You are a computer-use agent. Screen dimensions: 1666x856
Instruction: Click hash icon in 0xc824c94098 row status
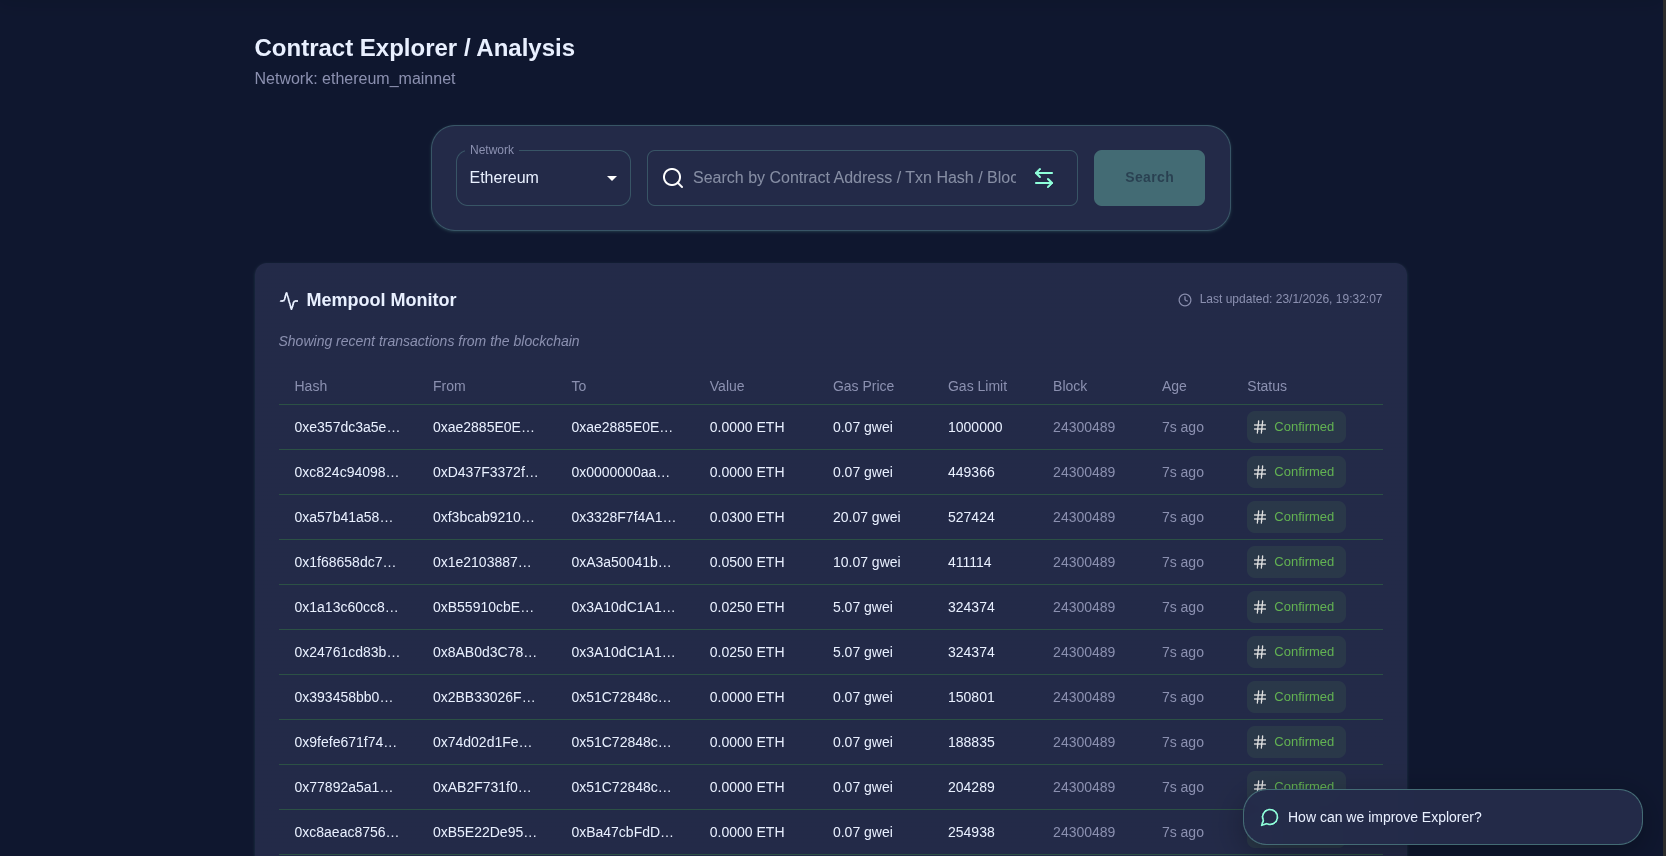tap(1260, 472)
